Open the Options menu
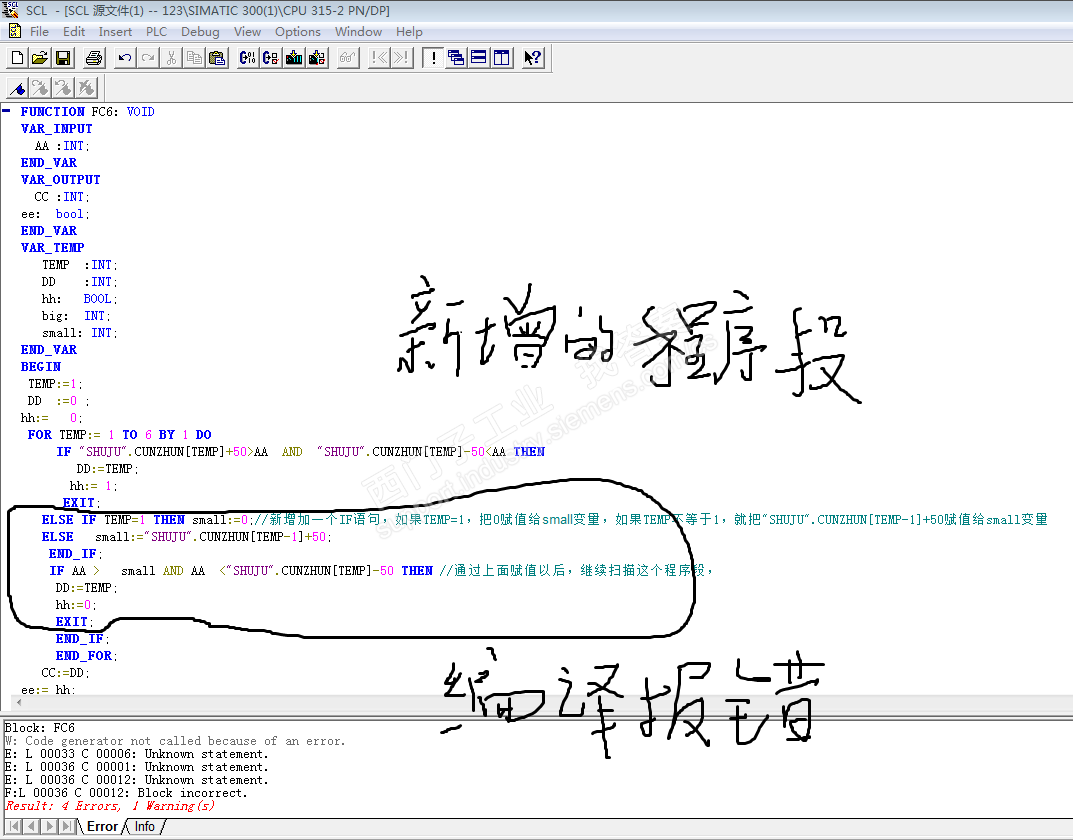This screenshot has height=840, width=1073. (298, 31)
